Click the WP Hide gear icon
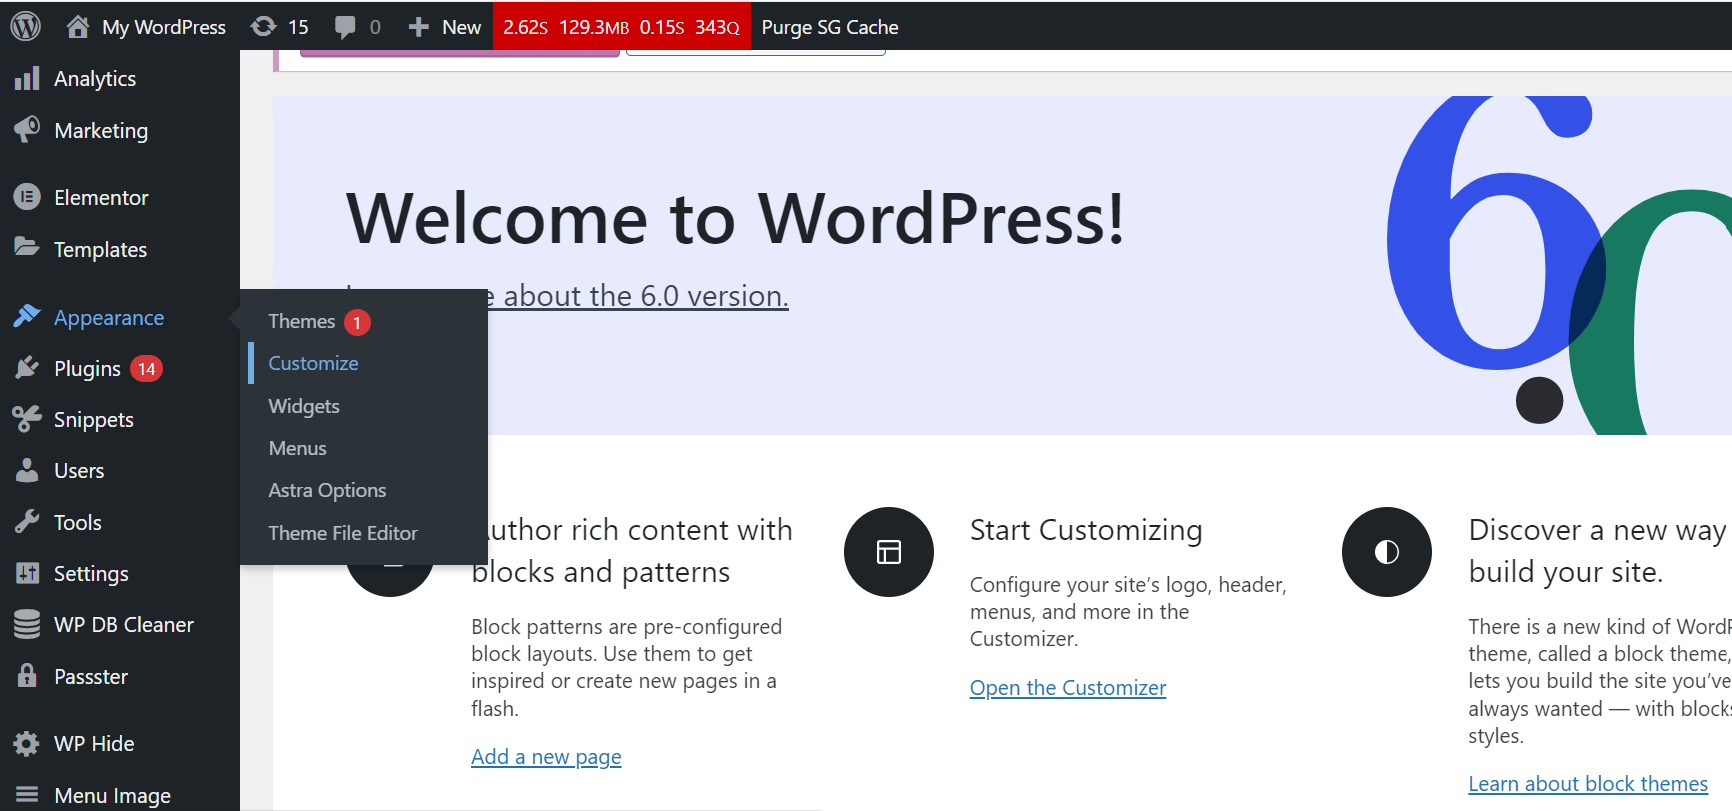Viewport: 1732px width, 811px height. (x=27, y=743)
